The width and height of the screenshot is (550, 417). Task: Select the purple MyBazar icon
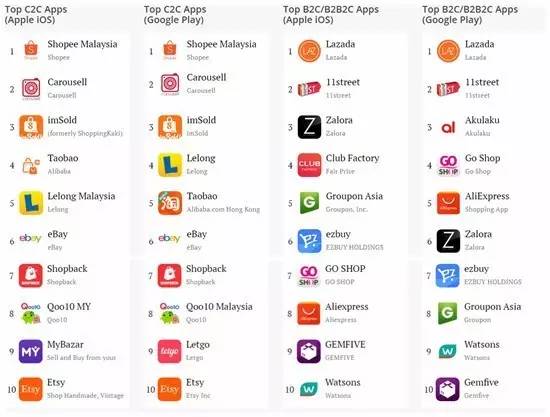click(x=31, y=351)
